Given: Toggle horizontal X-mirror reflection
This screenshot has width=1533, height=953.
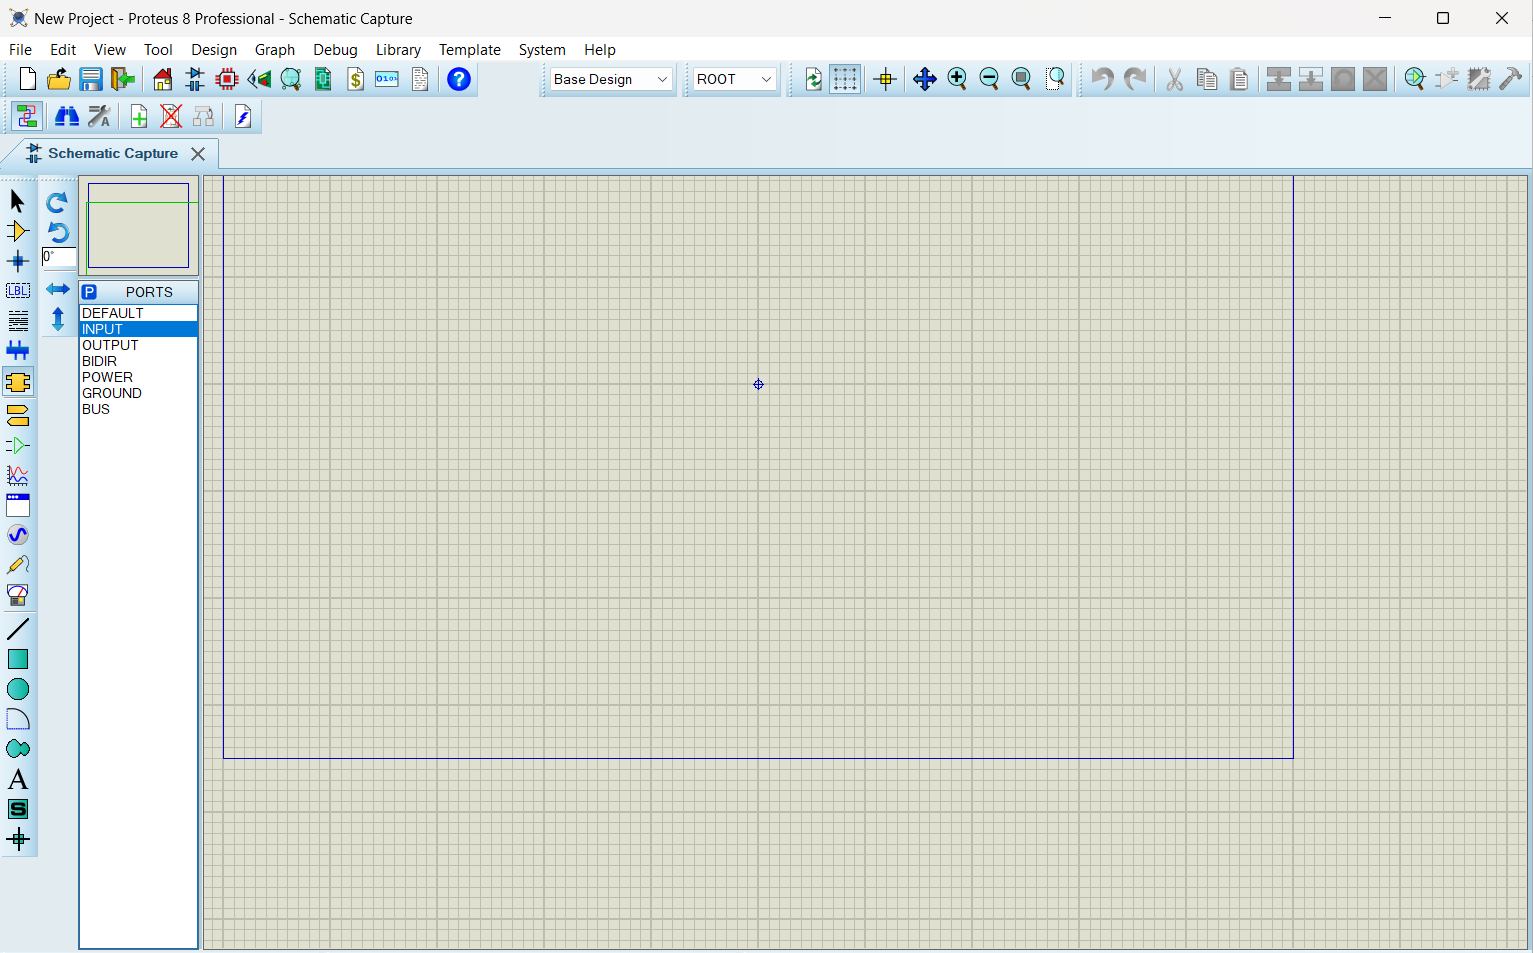Looking at the screenshot, I should pos(58,289).
